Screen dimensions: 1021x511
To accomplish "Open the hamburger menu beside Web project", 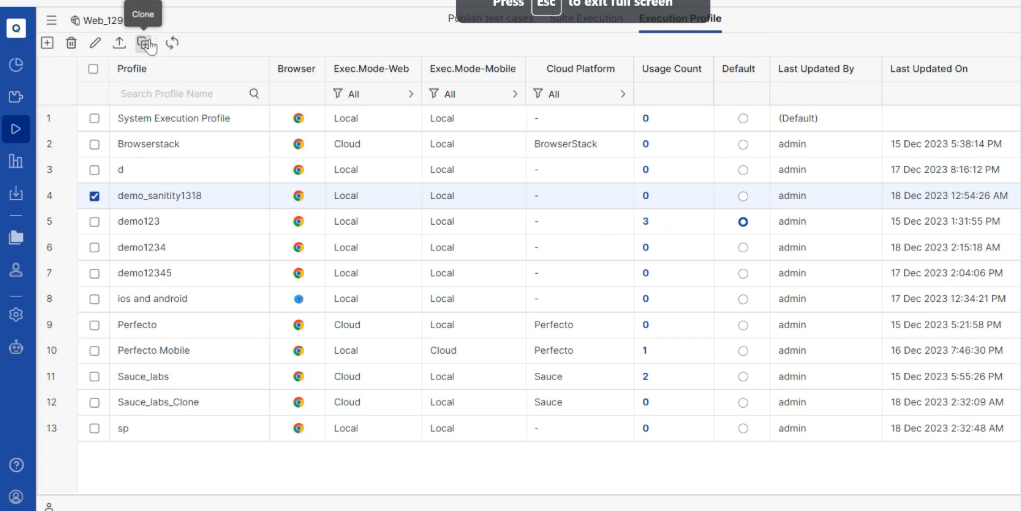I will [x=51, y=20].
